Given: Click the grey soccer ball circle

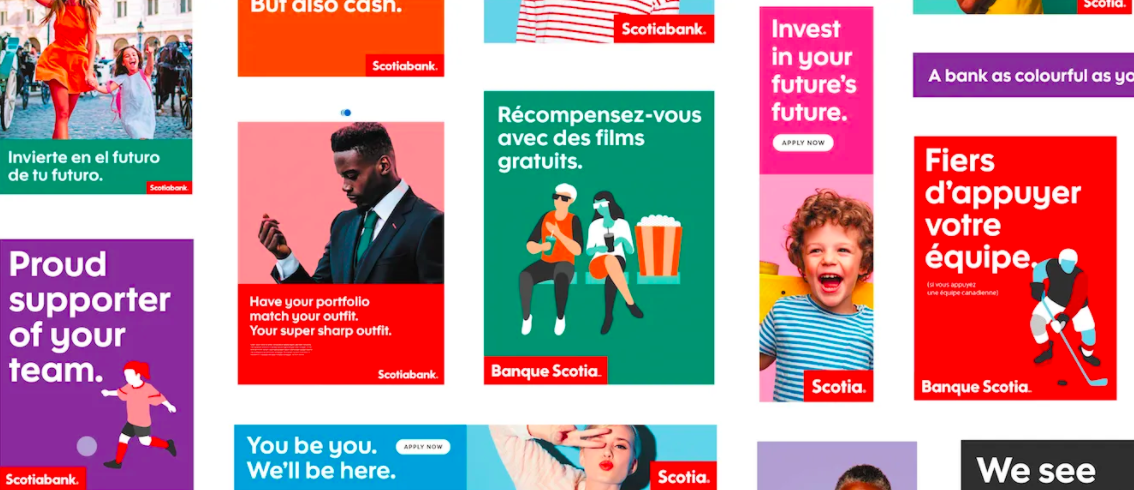Looking at the screenshot, I should pos(87,446).
